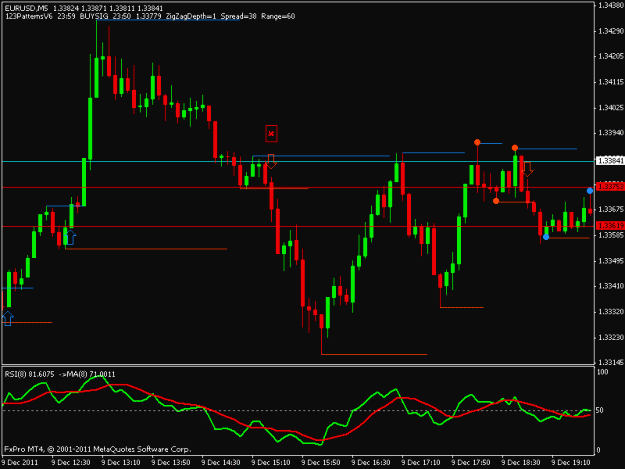Click the 1.33940 price axis label
The height and width of the screenshot is (469, 625).
point(611,133)
